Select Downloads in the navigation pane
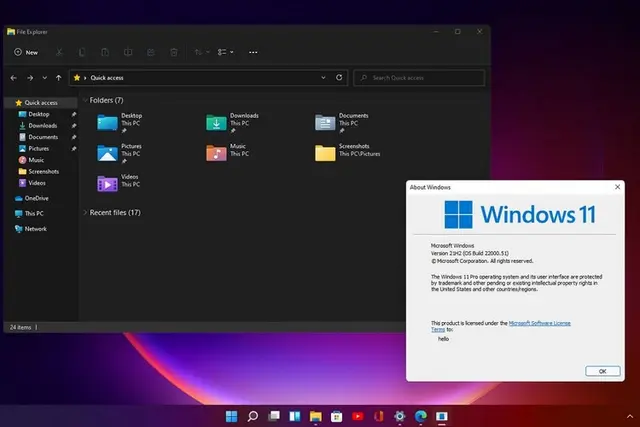 coord(41,126)
